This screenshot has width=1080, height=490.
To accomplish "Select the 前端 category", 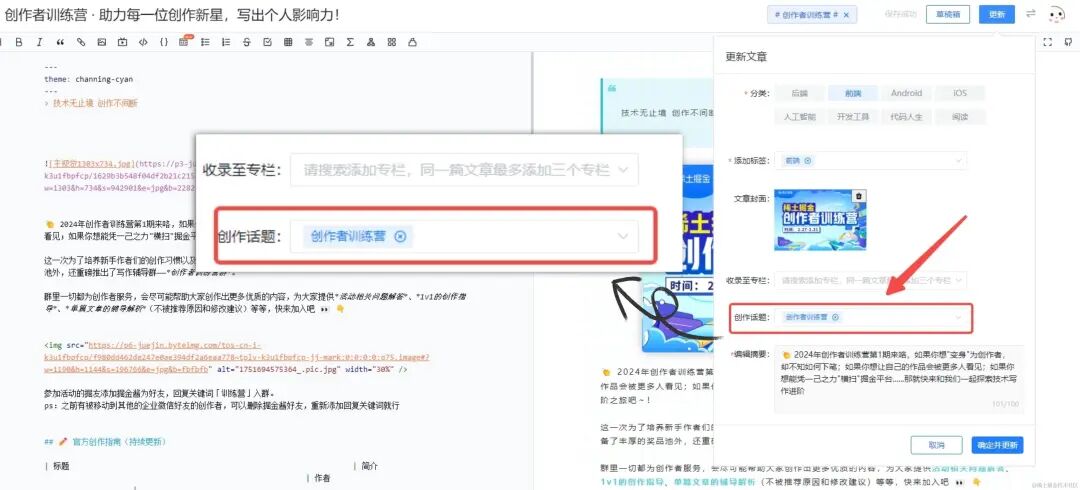I will tap(853, 93).
